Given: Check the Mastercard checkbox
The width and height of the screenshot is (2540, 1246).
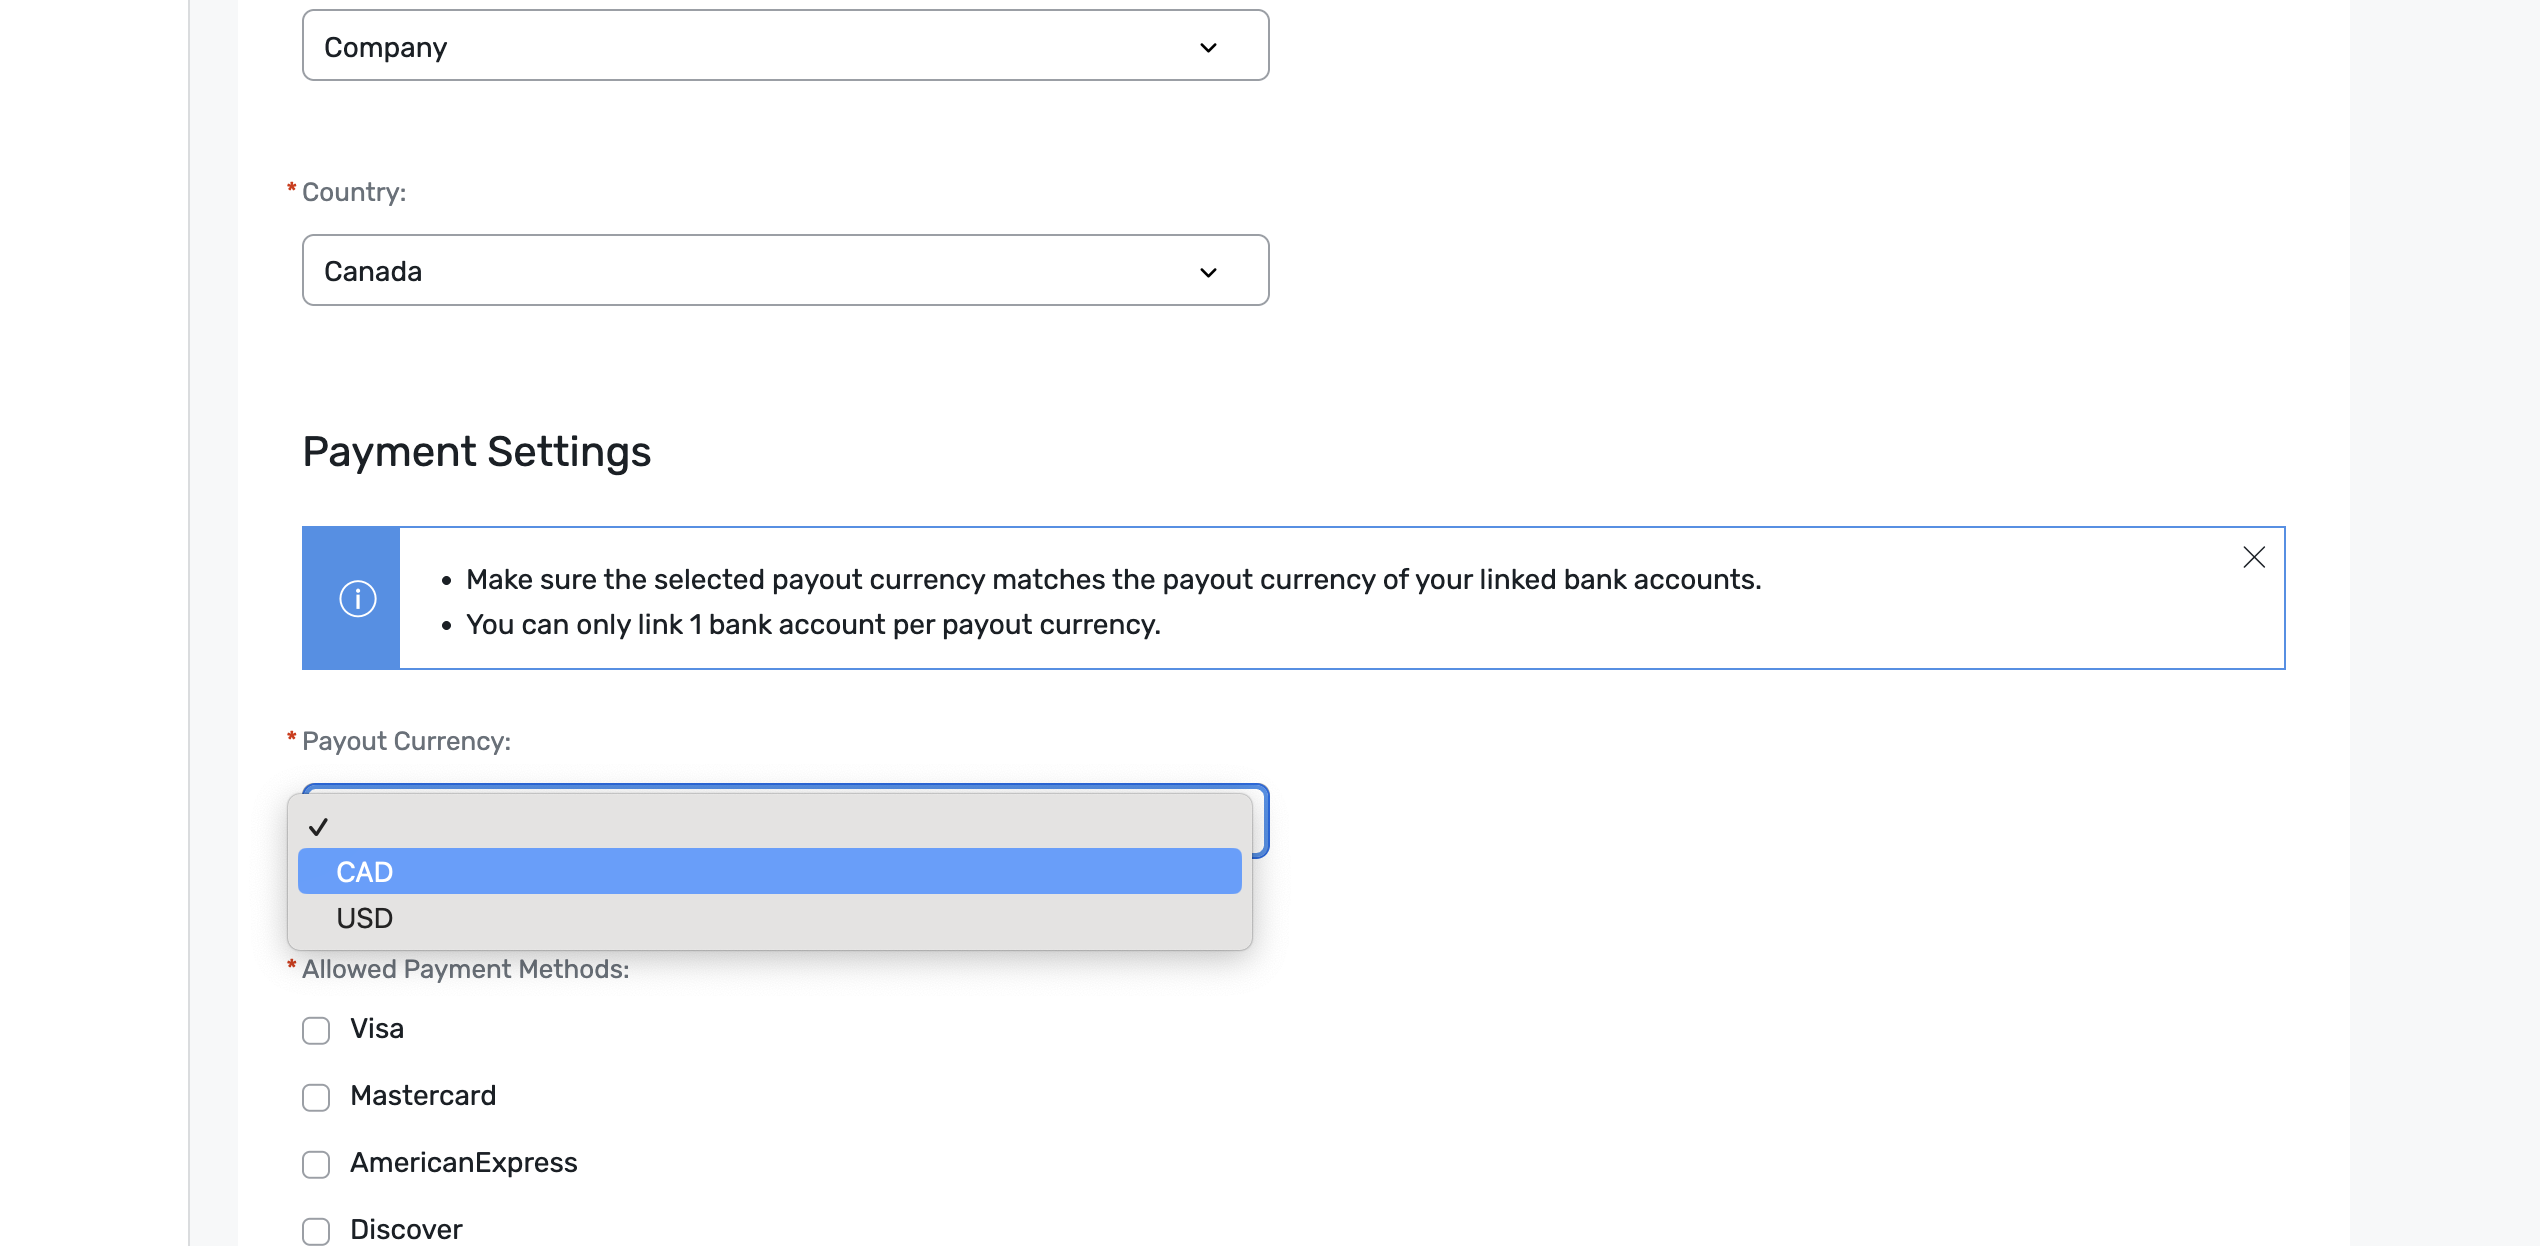Looking at the screenshot, I should coord(316,1097).
